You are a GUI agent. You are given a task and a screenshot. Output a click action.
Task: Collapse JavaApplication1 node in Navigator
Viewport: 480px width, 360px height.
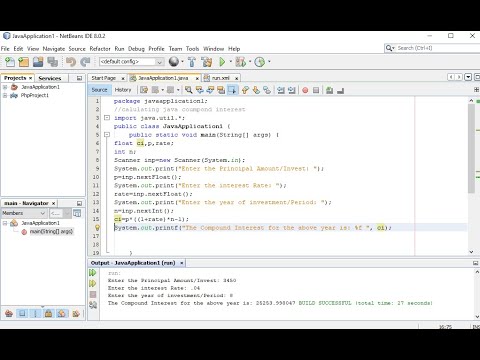click(x=5, y=223)
